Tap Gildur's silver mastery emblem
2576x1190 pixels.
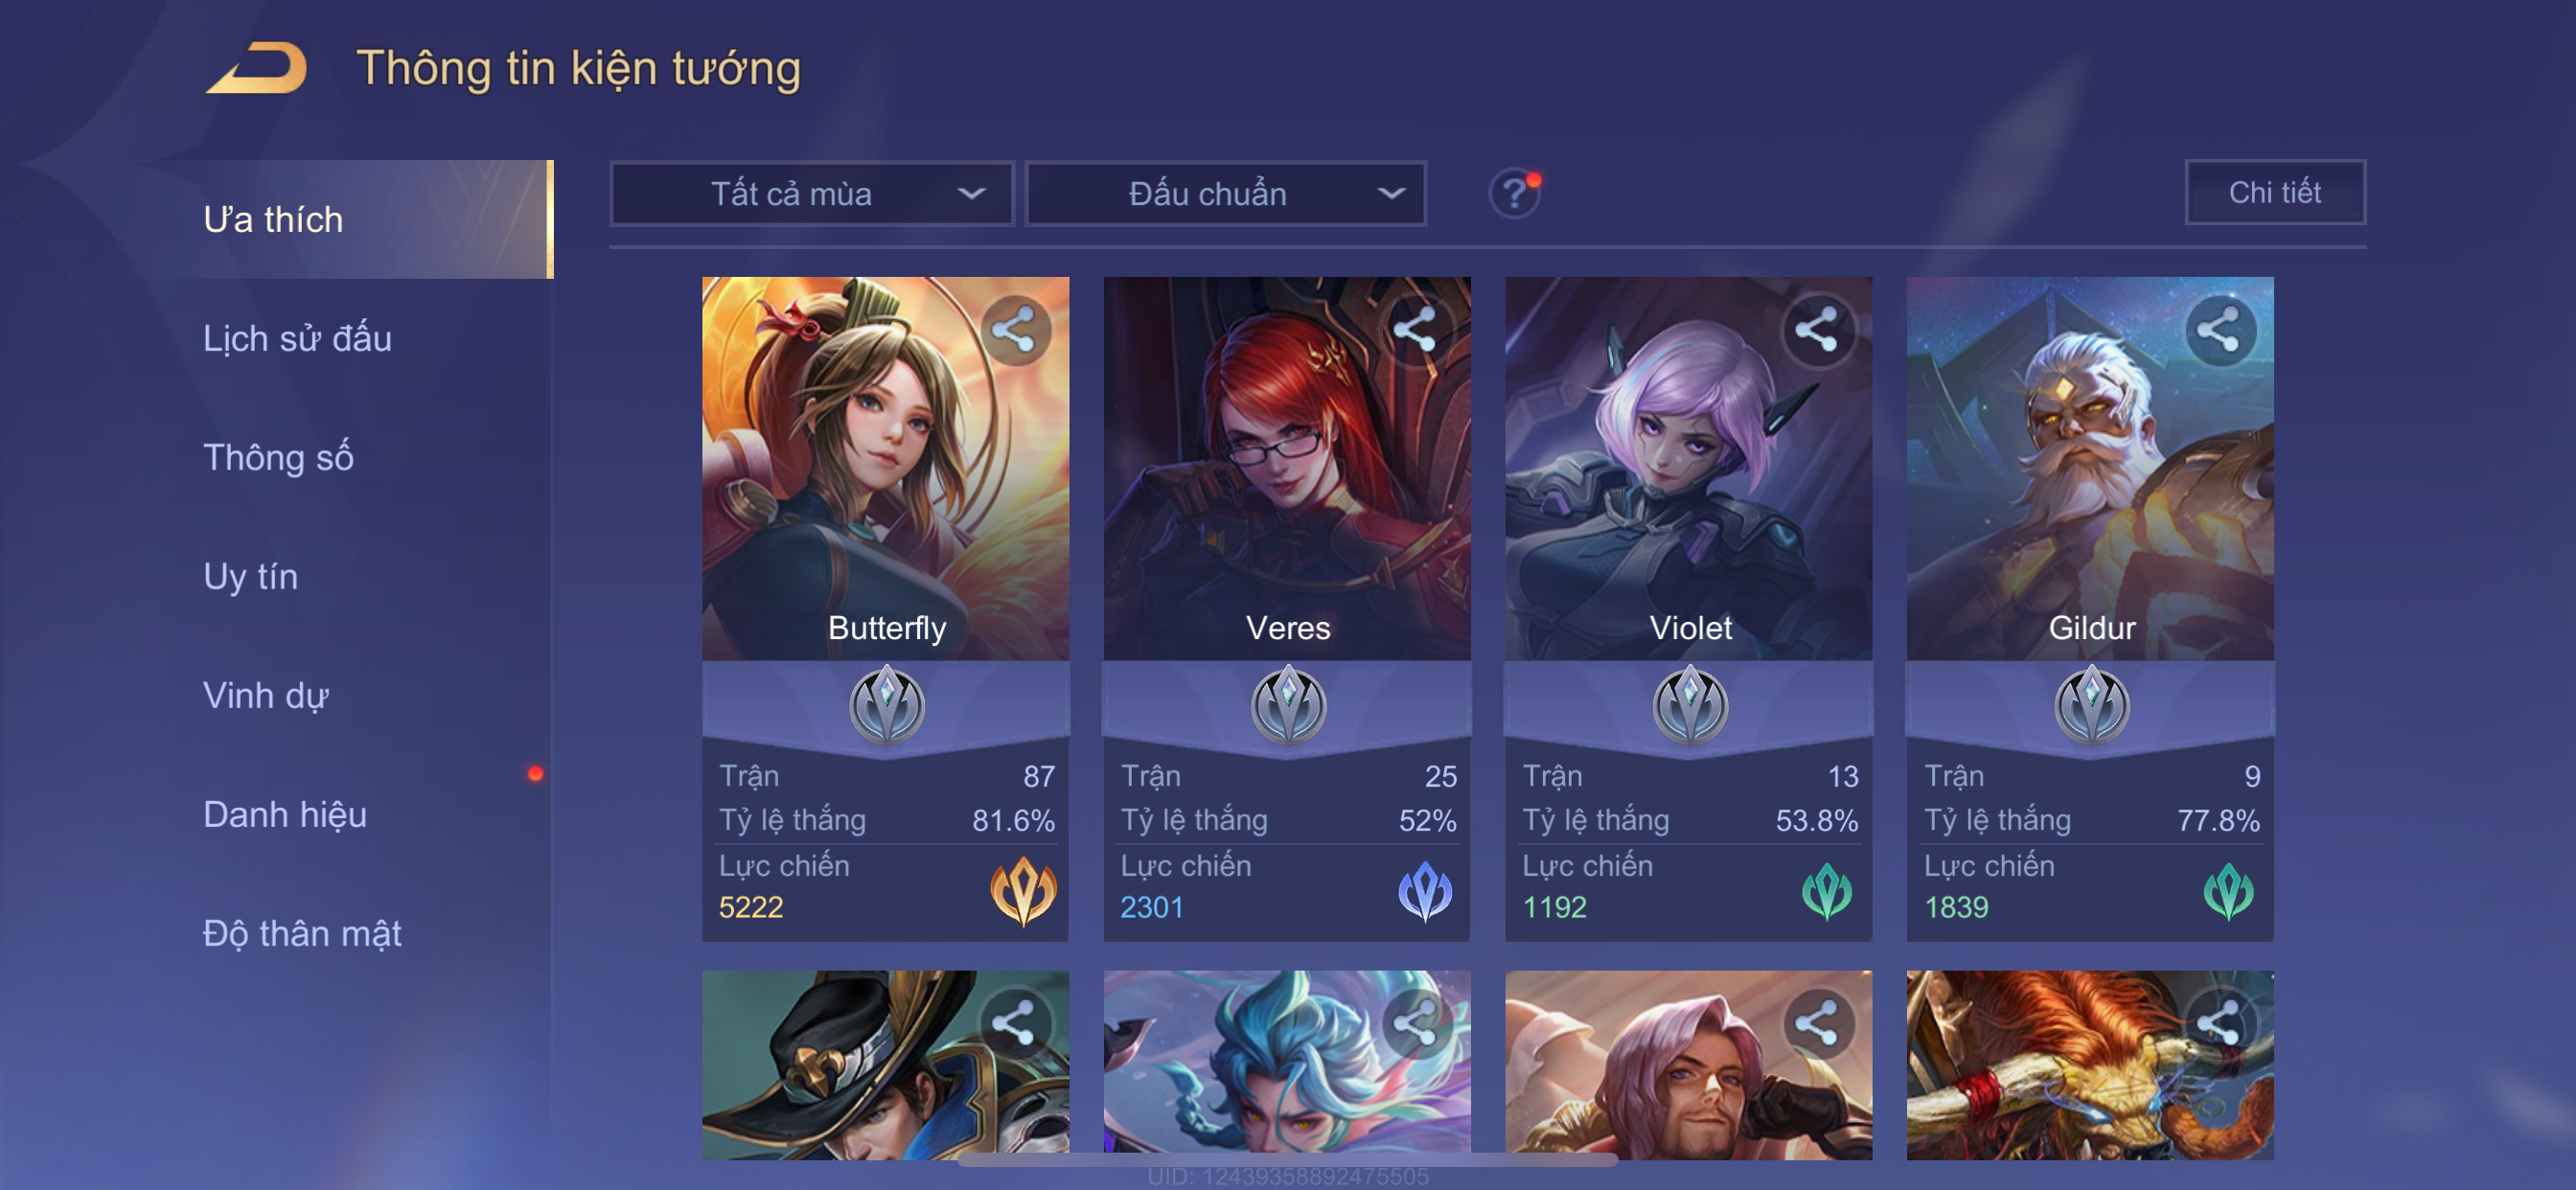[2091, 704]
